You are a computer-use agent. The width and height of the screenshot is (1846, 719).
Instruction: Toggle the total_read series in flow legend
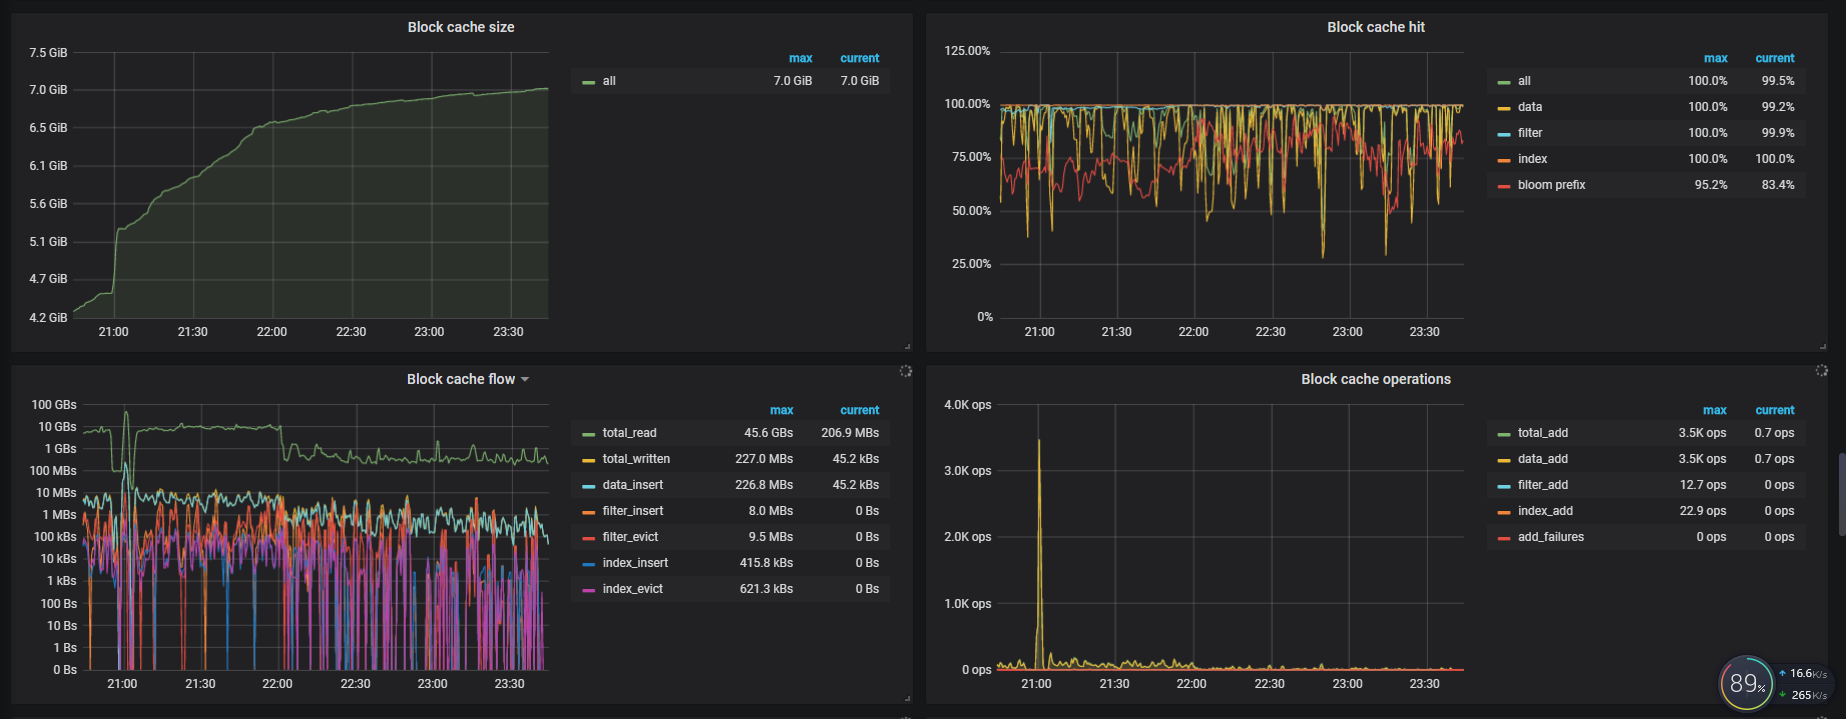point(629,433)
